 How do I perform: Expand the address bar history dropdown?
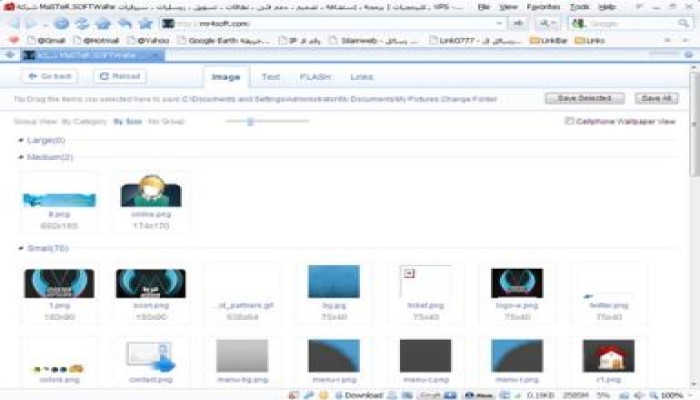499,23
